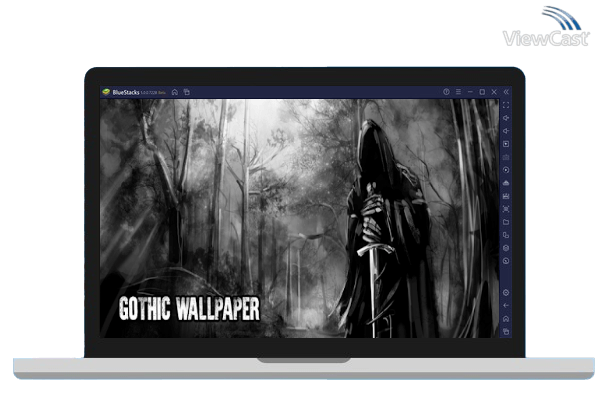
Task: Collapse the BlueStacks sidebar with double-chevron
Action: (506, 92)
